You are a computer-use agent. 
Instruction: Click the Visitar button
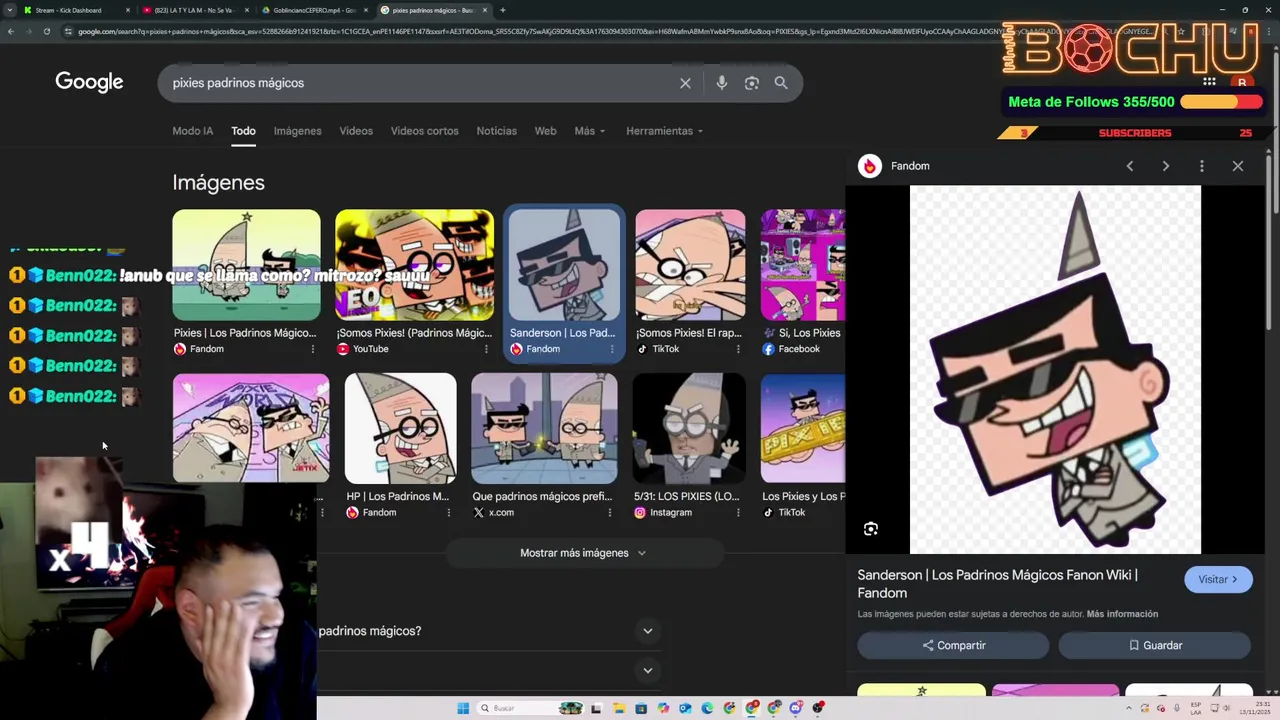coord(1218,579)
